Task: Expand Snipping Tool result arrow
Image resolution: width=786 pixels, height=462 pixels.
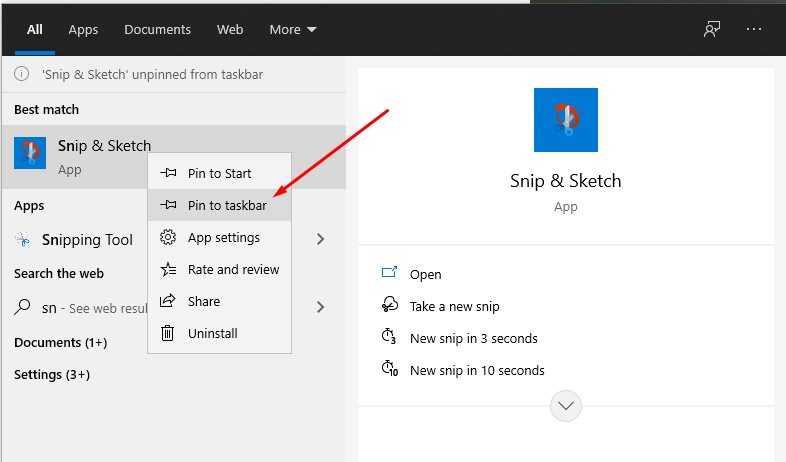Action: (x=320, y=239)
